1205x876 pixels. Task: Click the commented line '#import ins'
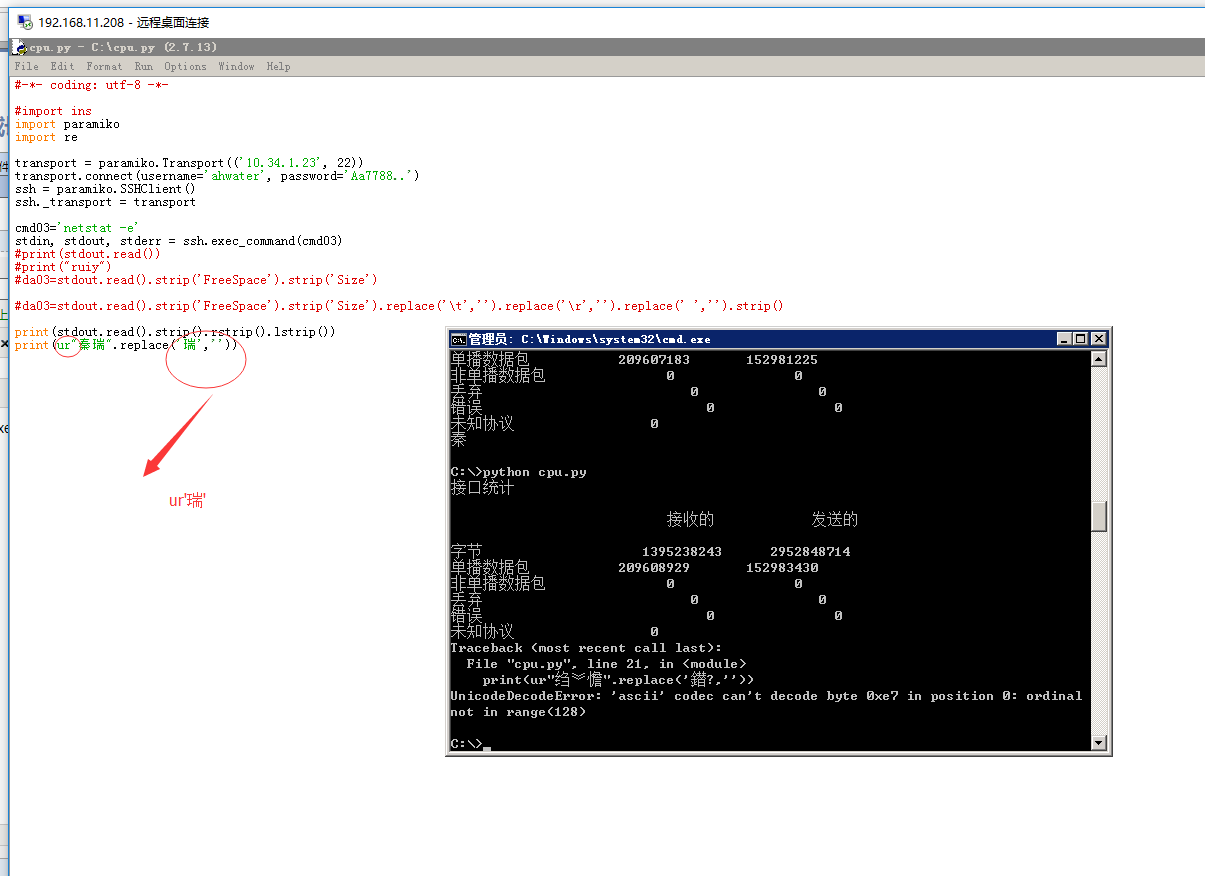point(53,111)
